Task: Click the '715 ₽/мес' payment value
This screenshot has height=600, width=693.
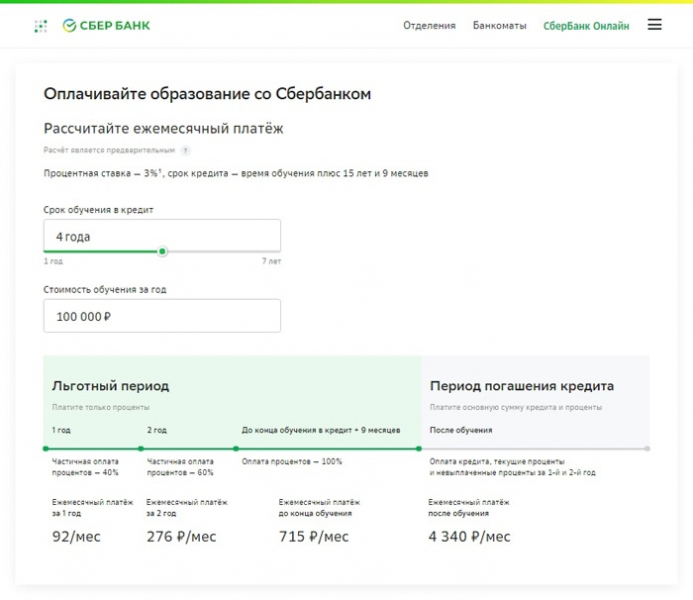Action: pos(313,536)
